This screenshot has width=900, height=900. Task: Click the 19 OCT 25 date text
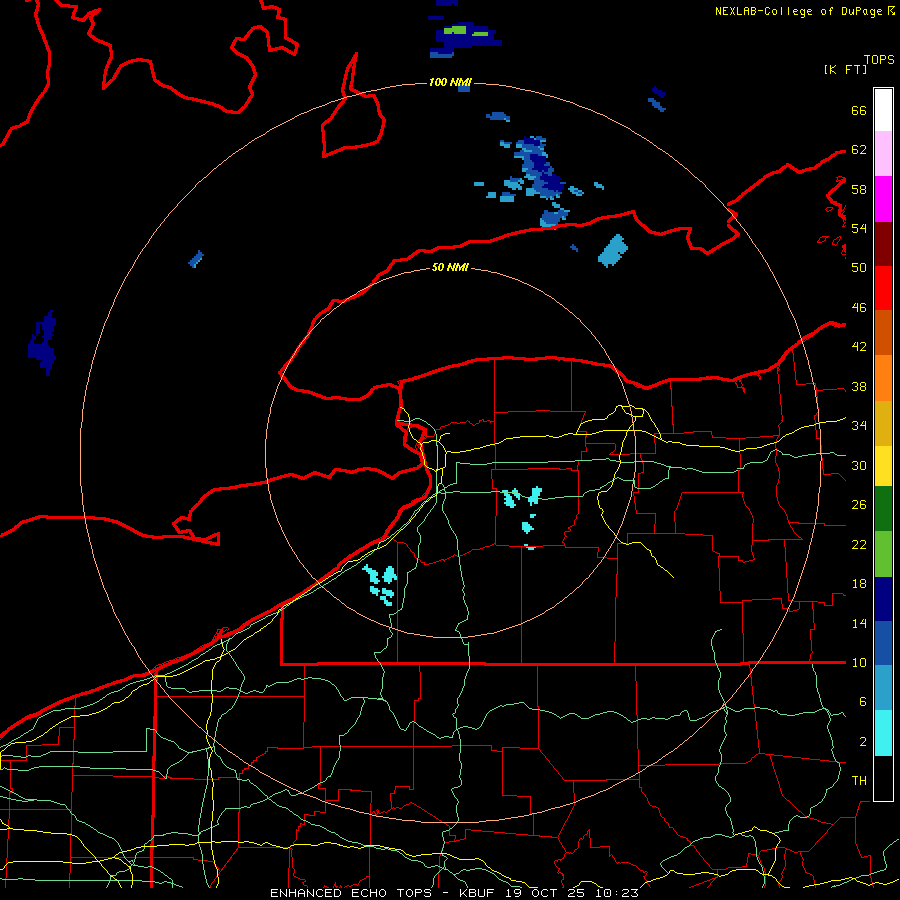[x=548, y=893]
